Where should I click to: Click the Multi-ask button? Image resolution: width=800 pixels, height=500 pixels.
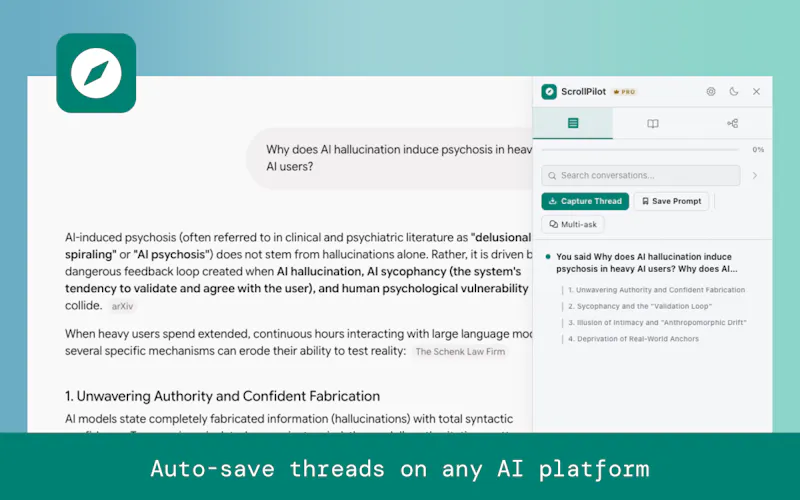point(573,224)
